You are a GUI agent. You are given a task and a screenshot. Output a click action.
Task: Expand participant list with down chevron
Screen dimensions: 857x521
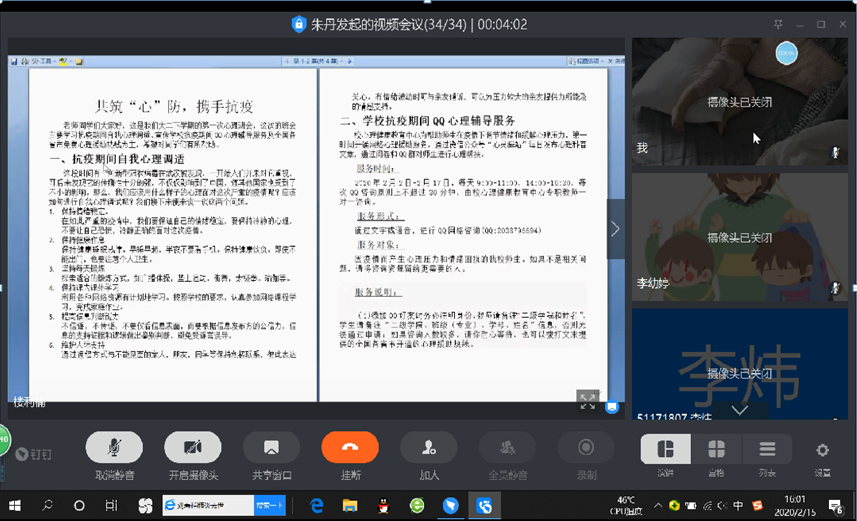pos(740,409)
